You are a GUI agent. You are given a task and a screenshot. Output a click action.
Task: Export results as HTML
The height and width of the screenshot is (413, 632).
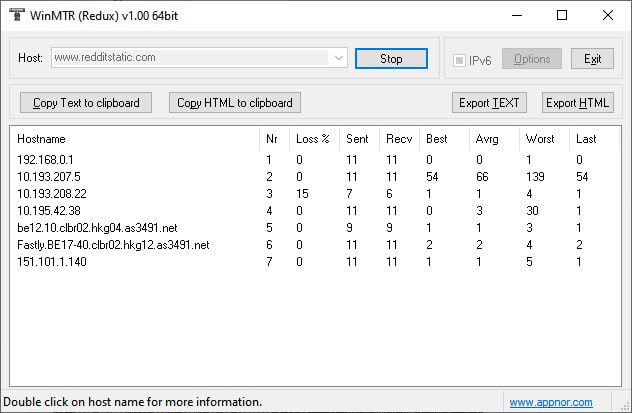577,103
